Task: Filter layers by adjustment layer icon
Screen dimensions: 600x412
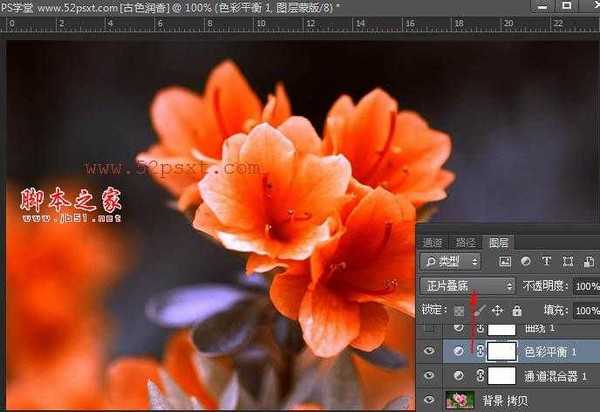Action: coord(523,262)
